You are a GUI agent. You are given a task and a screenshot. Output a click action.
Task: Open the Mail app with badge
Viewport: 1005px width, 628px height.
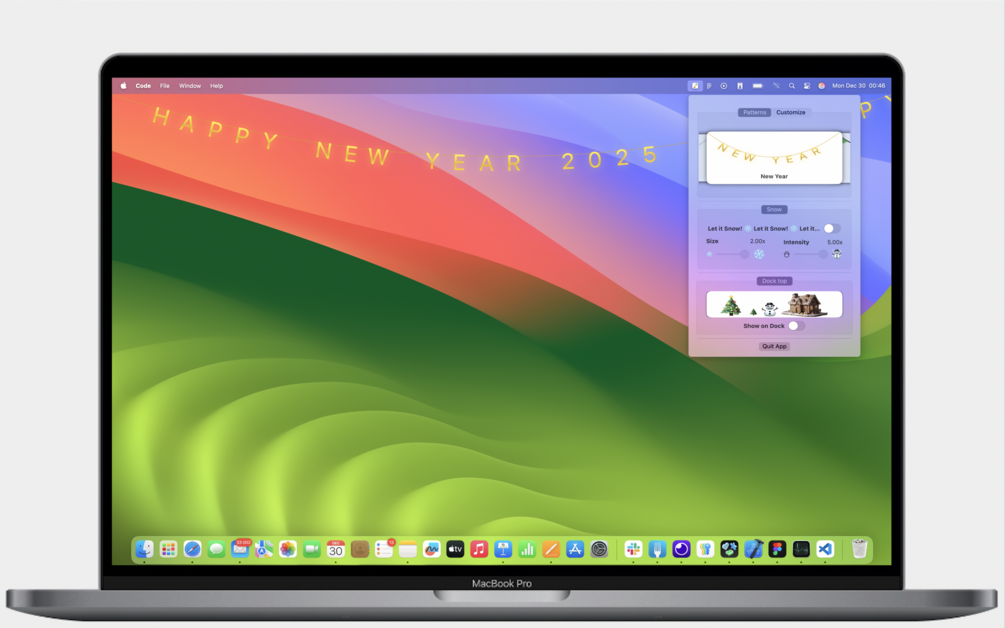coord(240,549)
